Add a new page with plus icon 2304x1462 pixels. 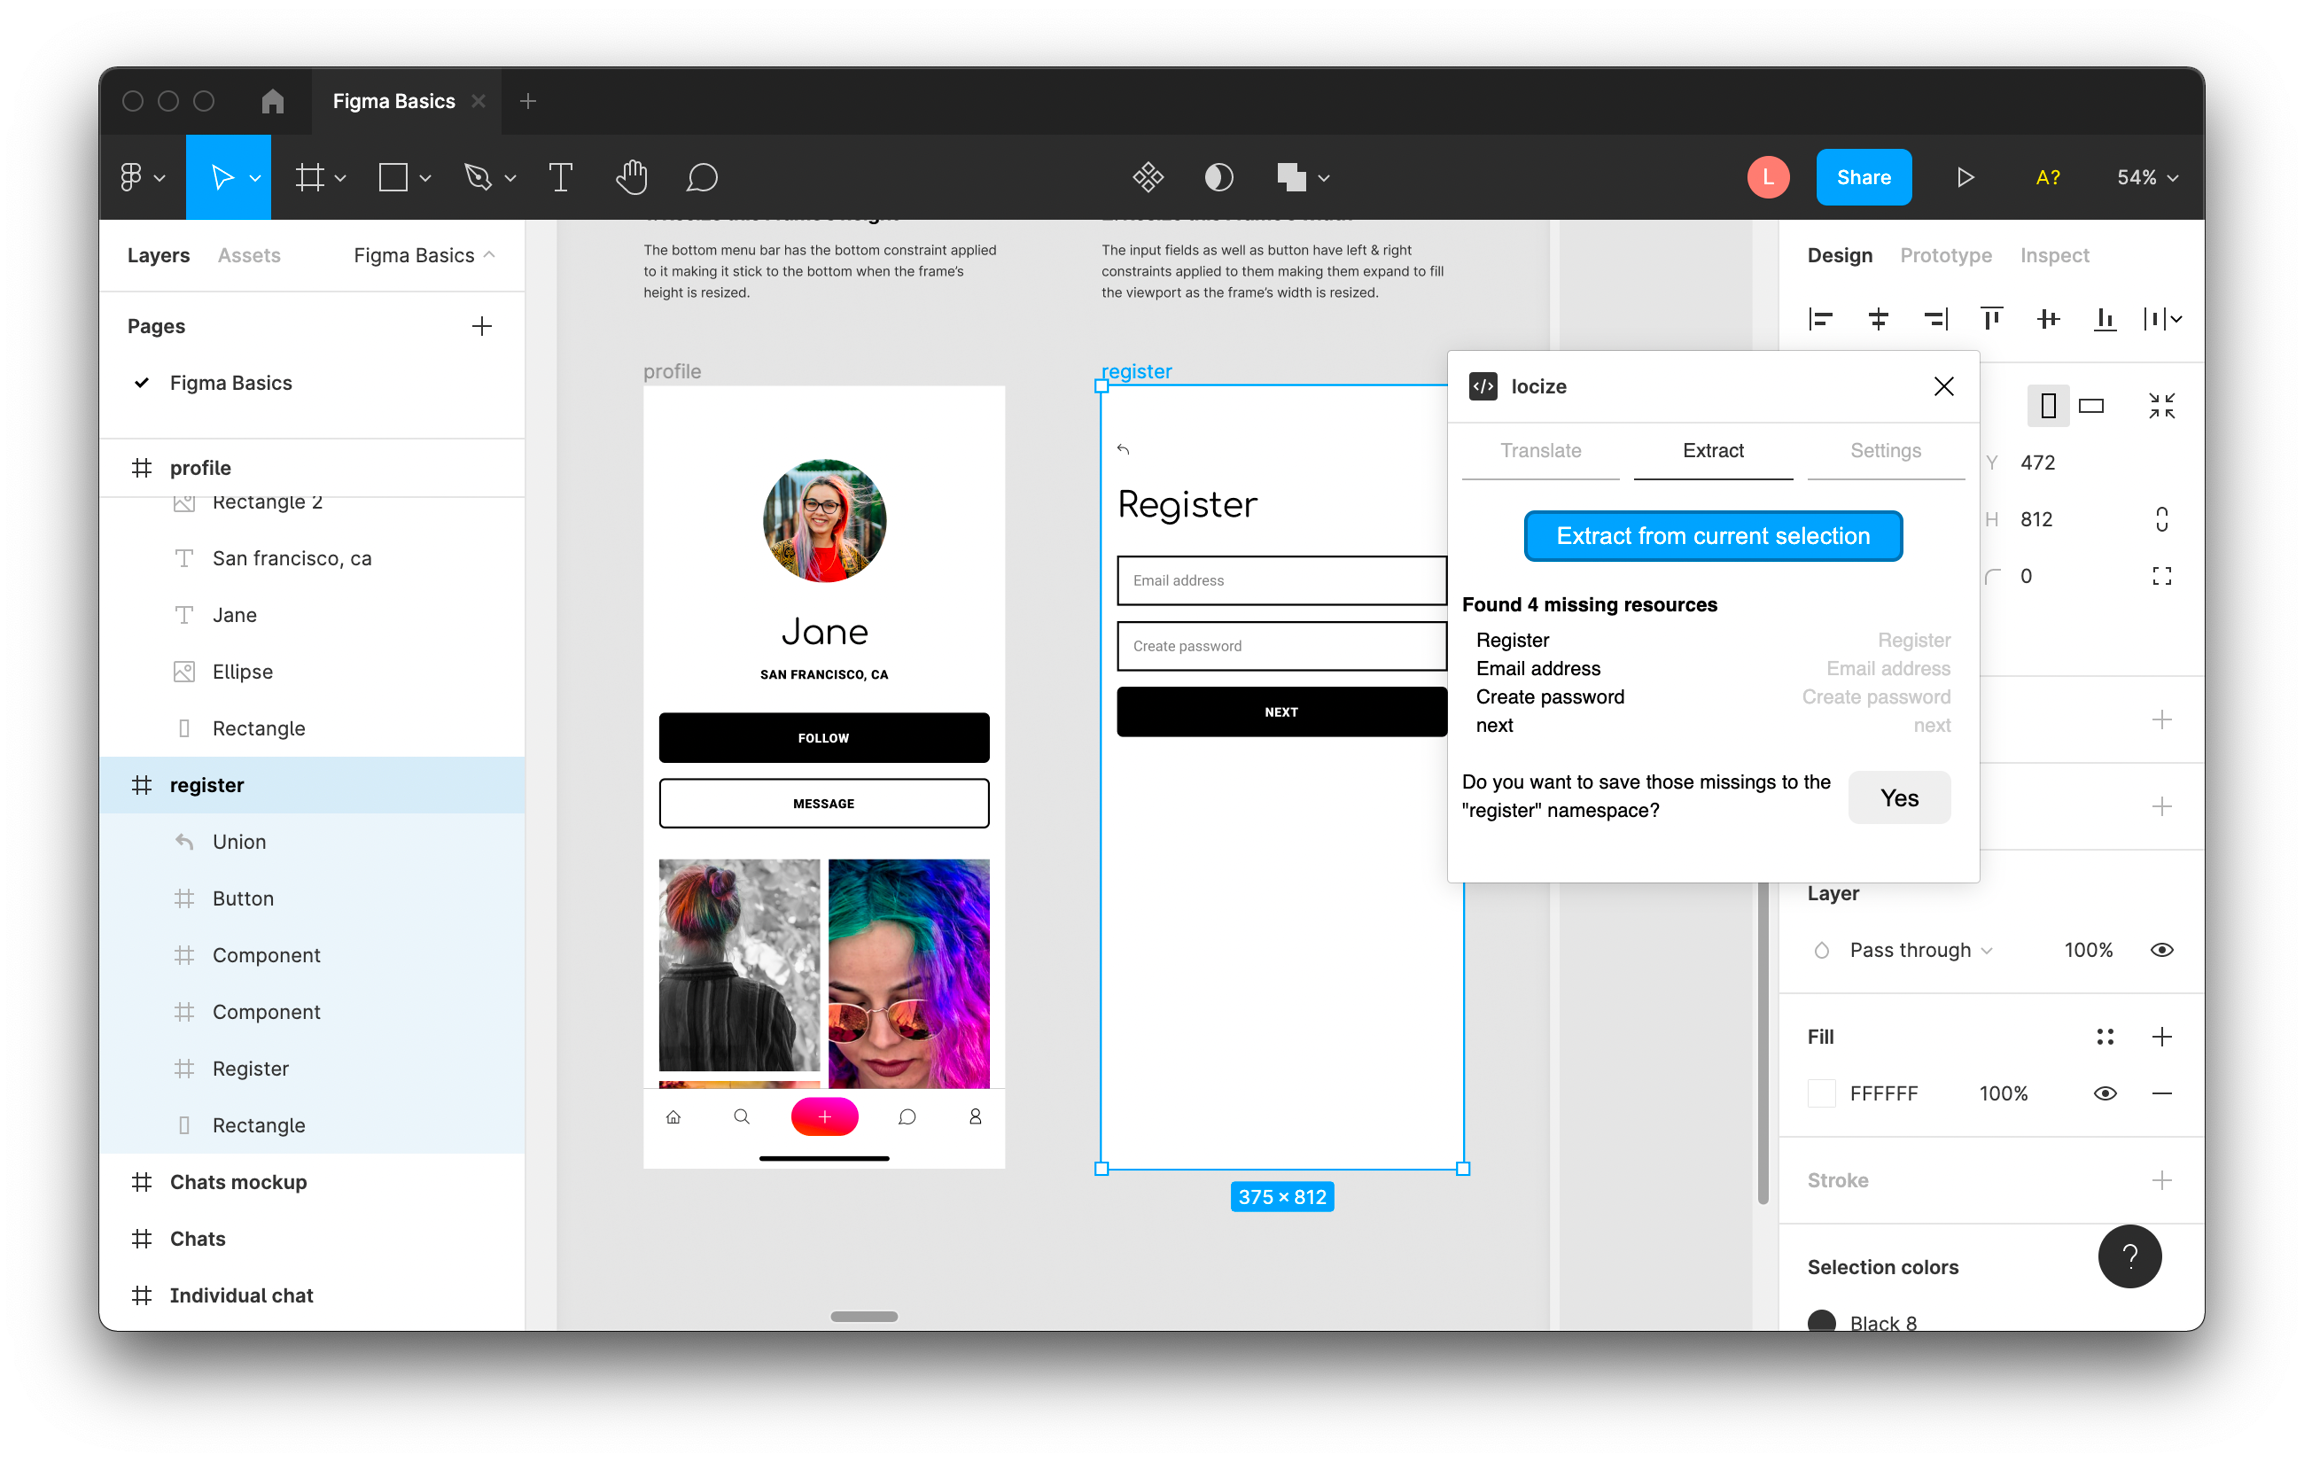point(481,326)
